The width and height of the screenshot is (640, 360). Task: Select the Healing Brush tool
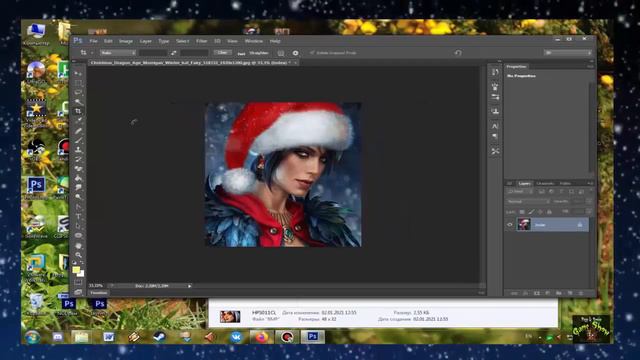(x=78, y=131)
